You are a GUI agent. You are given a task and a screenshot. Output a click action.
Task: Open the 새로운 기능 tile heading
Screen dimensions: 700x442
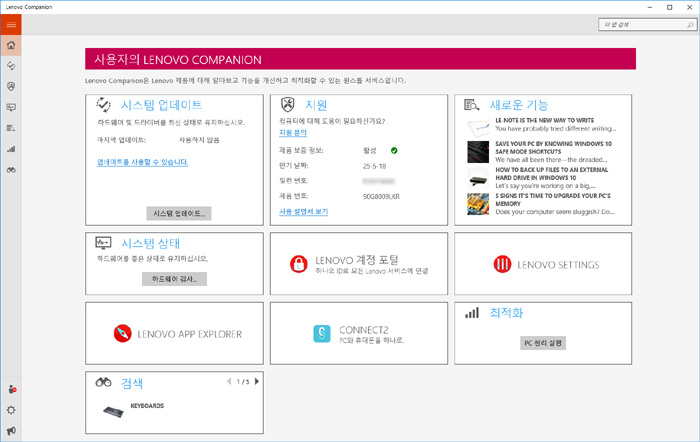click(x=519, y=105)
